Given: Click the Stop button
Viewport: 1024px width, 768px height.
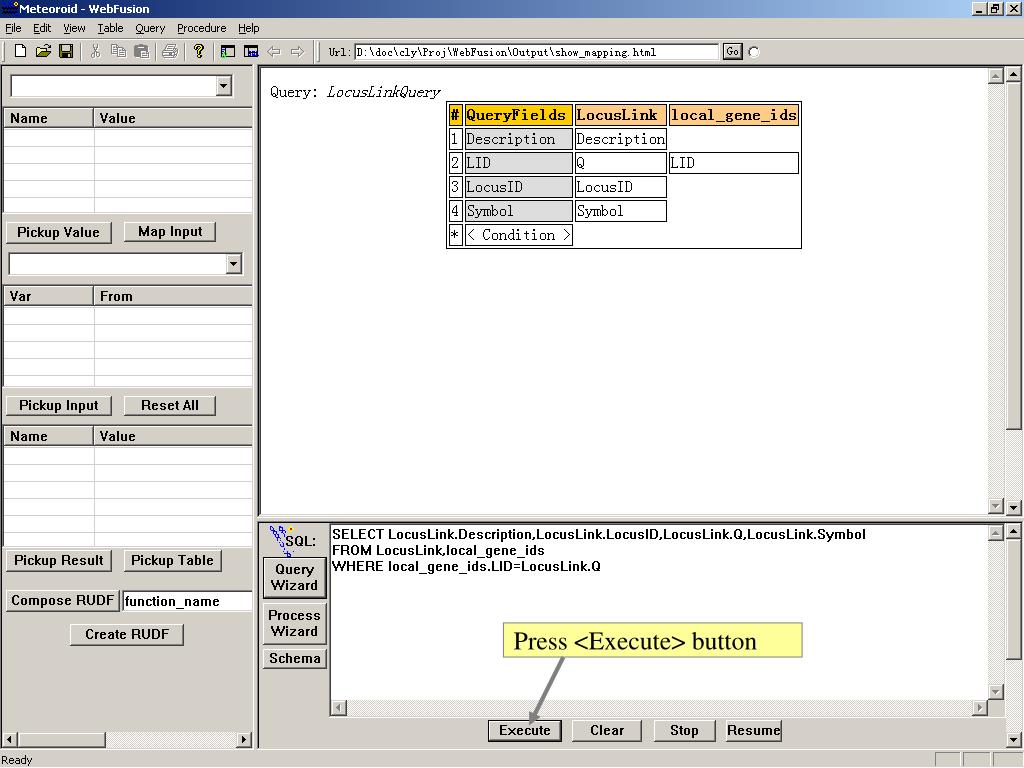Looking at the screenshot, I should tap(684, 730).
